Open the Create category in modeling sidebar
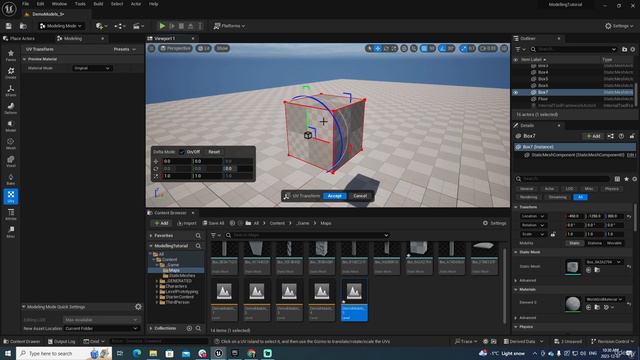 pos(11,73)
